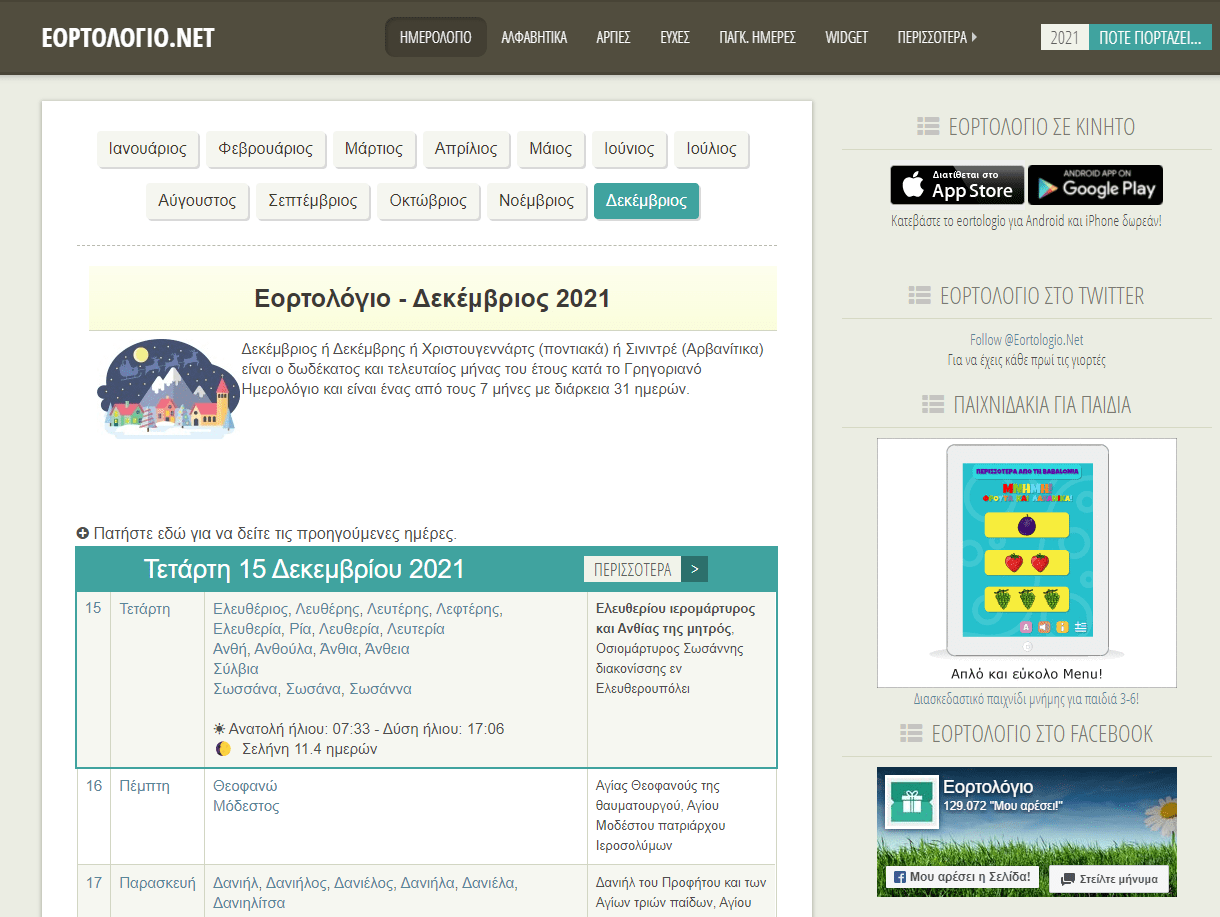Go to the ΠΑΓΚ. ΗΜΕΡΕΣ menu item
The image size is (1220, 917).
[757, 37]
